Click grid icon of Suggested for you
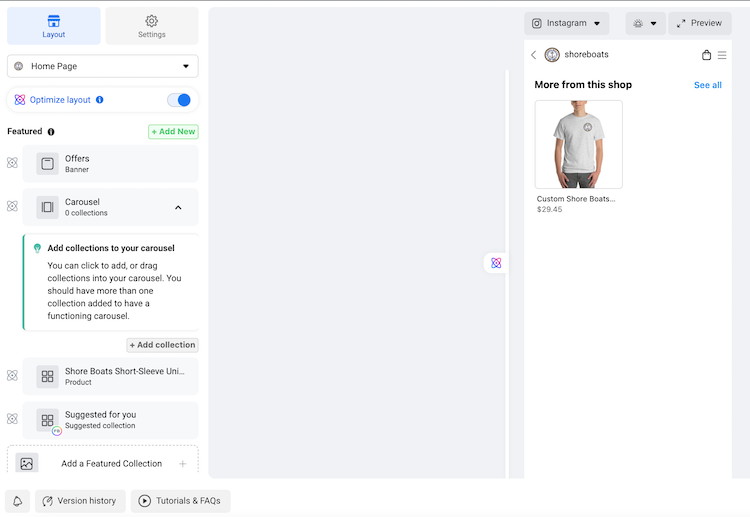The width and height of the screenshot is (750, 517). [47, 420]
